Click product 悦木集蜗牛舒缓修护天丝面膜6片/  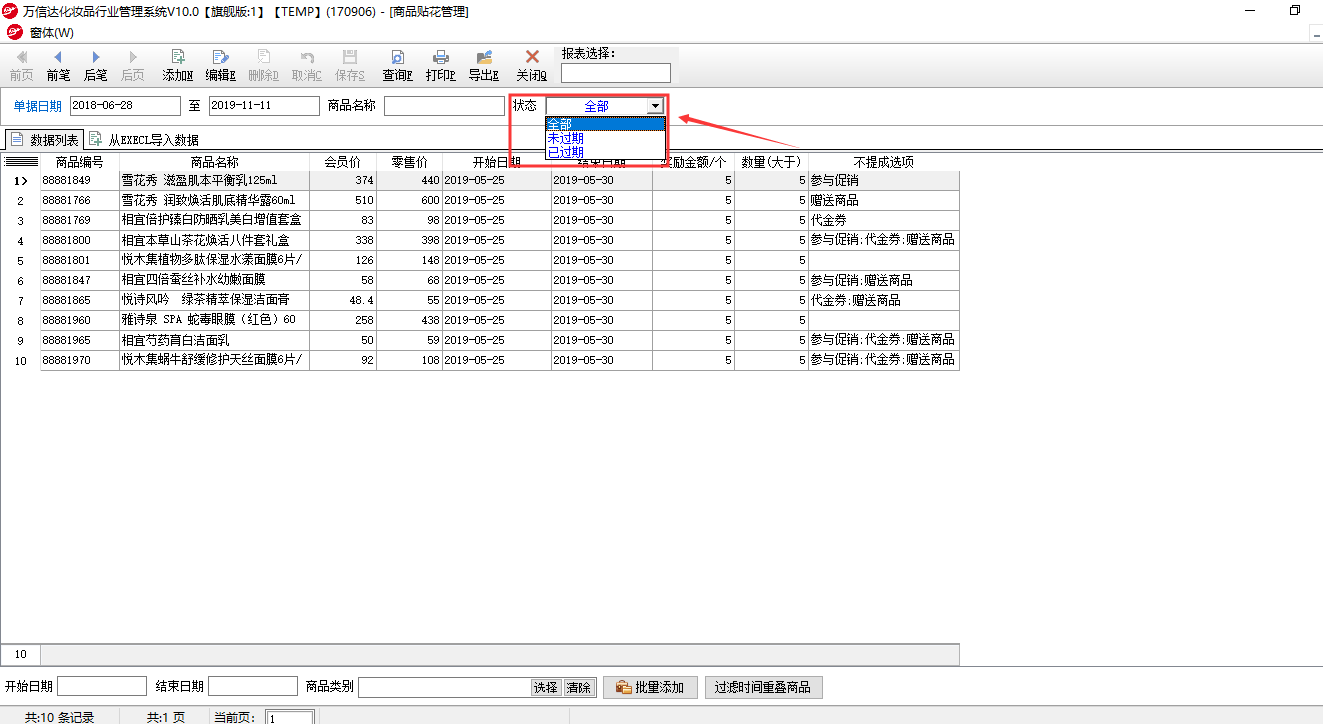tap(214, 361)
